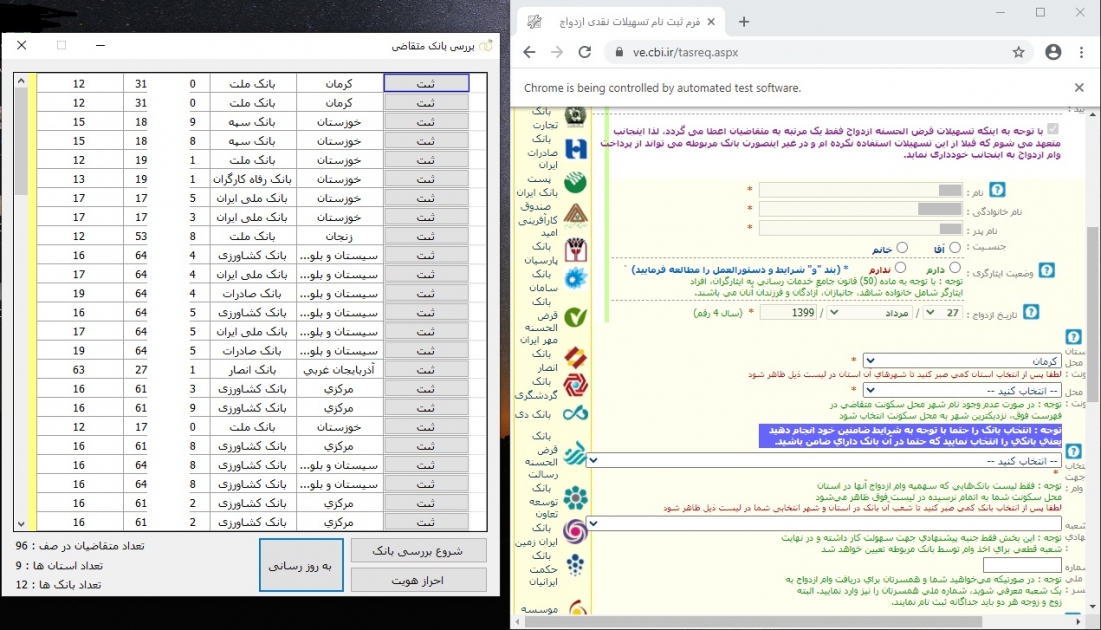Open the marriage day dropdown showing 27
This screenshot has height=630, width=1101.
tap(943, 313)
